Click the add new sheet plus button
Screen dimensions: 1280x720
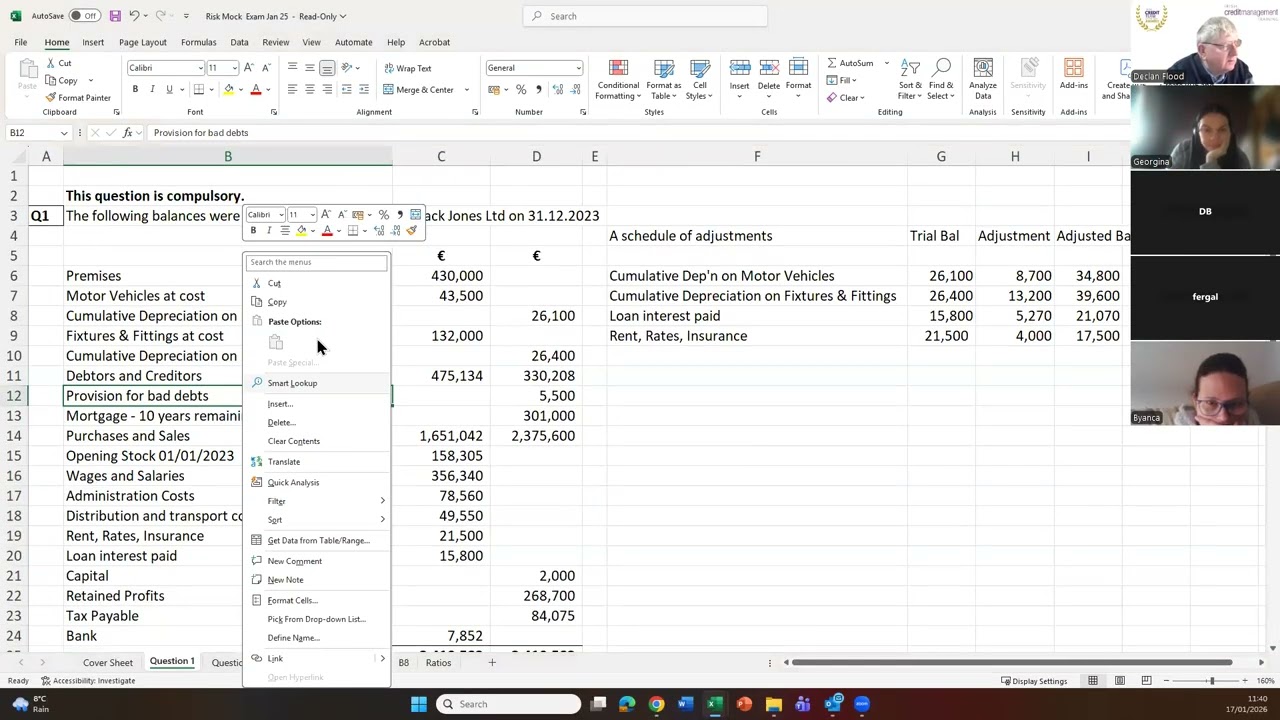point(492,663)
